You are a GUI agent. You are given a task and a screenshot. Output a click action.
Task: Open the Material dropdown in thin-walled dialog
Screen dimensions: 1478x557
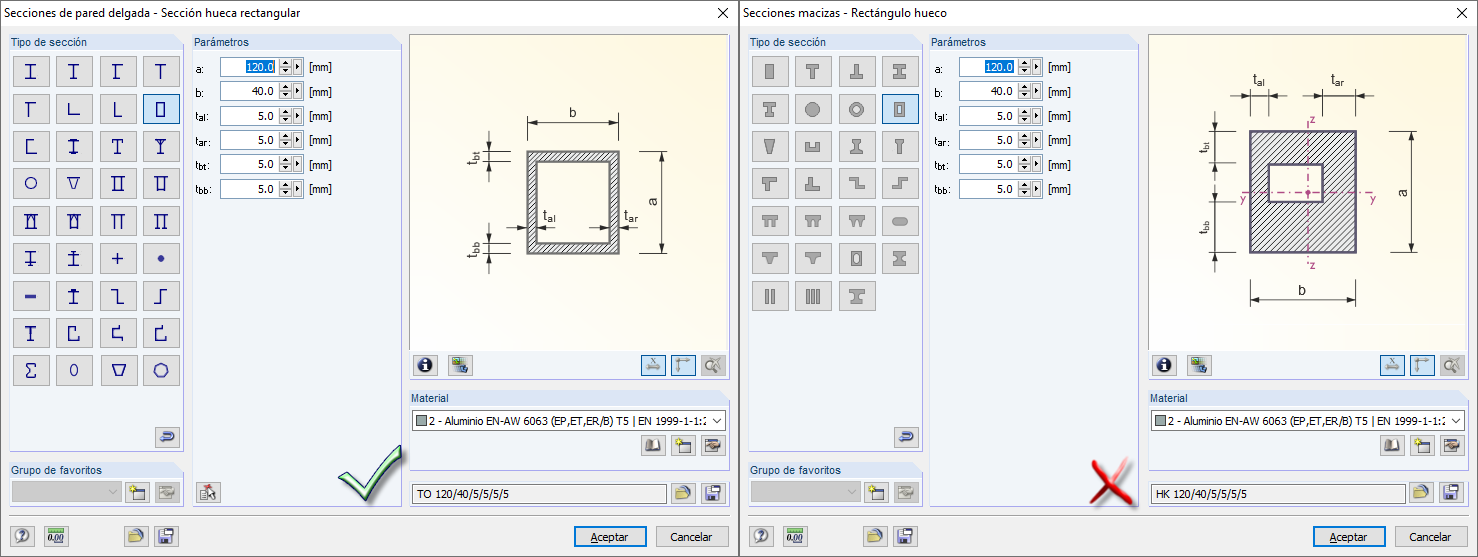tap(717, 421)
